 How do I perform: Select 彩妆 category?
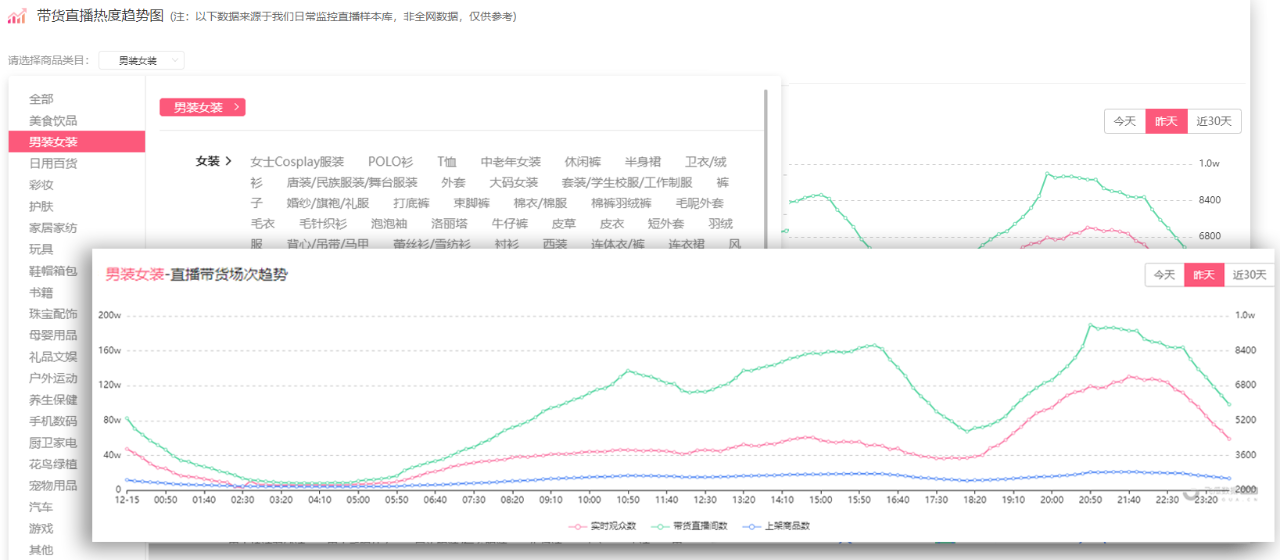pyautogui.click(x=41, y=185)
